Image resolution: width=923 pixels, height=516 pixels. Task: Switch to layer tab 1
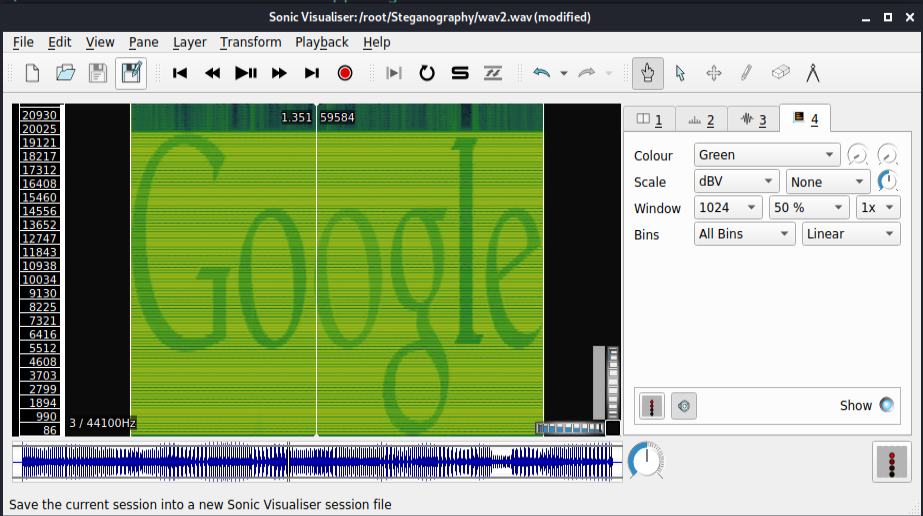[x=649, y=120]
